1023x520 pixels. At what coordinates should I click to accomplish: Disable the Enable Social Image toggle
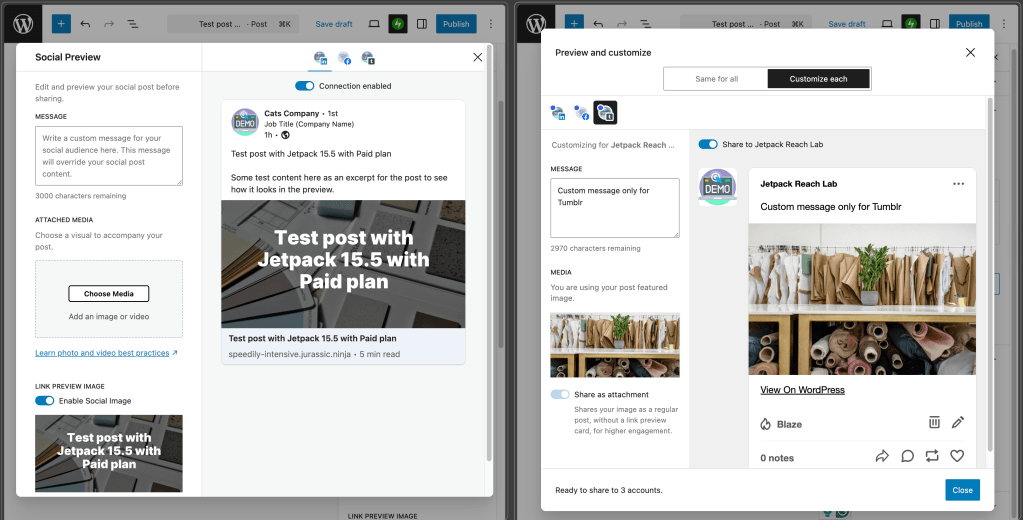(45, 401)
